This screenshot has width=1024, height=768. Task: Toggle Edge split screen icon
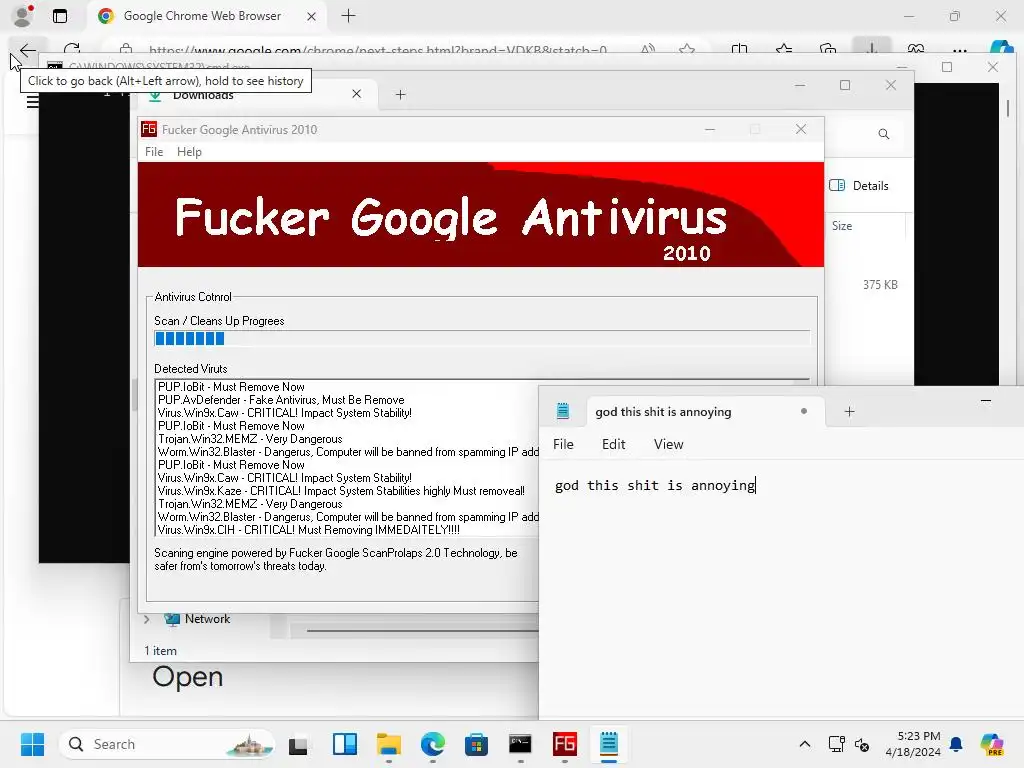point(739,49)
